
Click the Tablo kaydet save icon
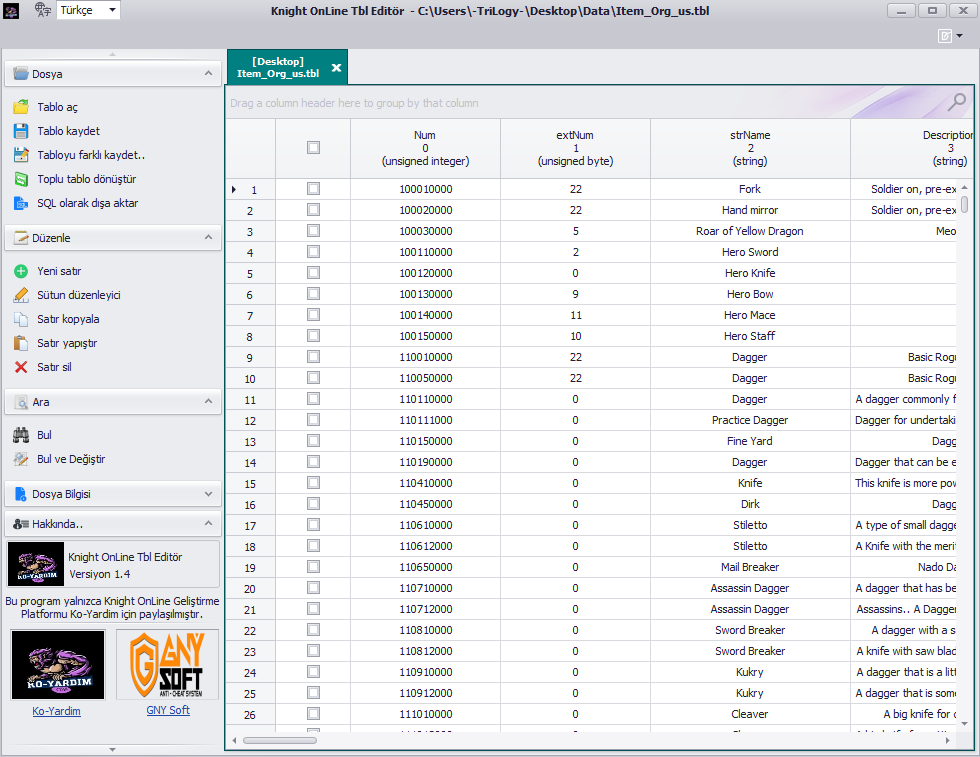click(x=21, y=131)
